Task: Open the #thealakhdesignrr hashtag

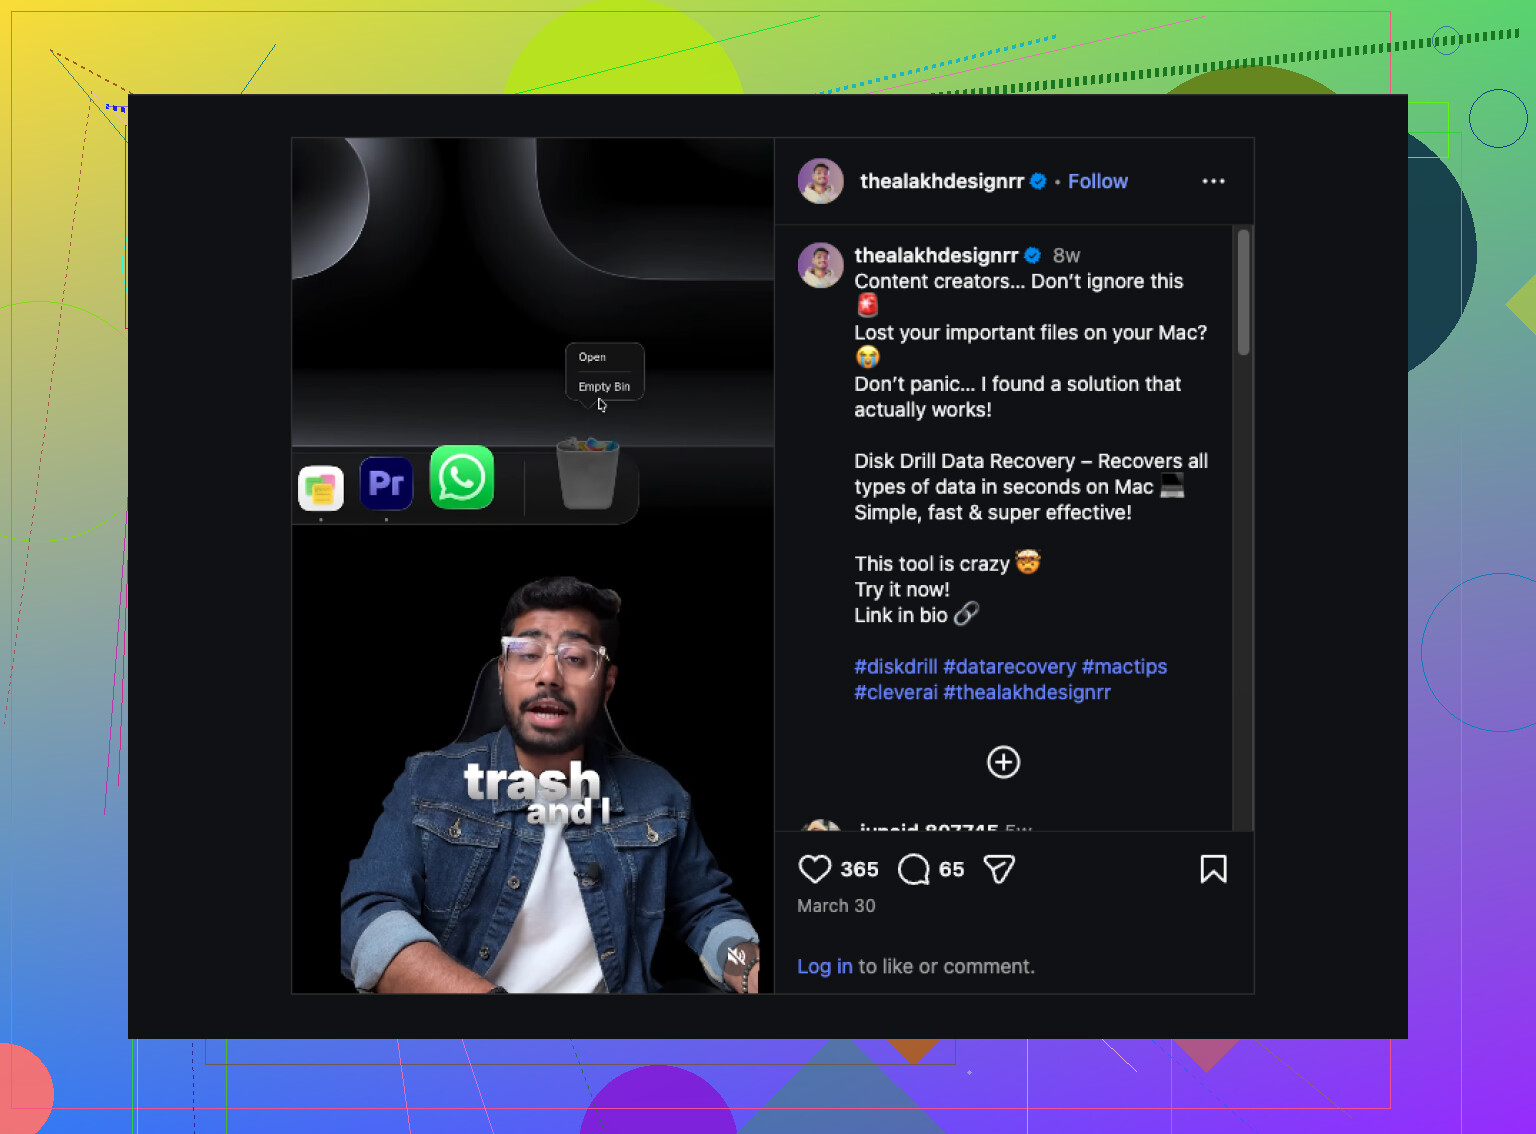Action: [x=1027, y=693]
